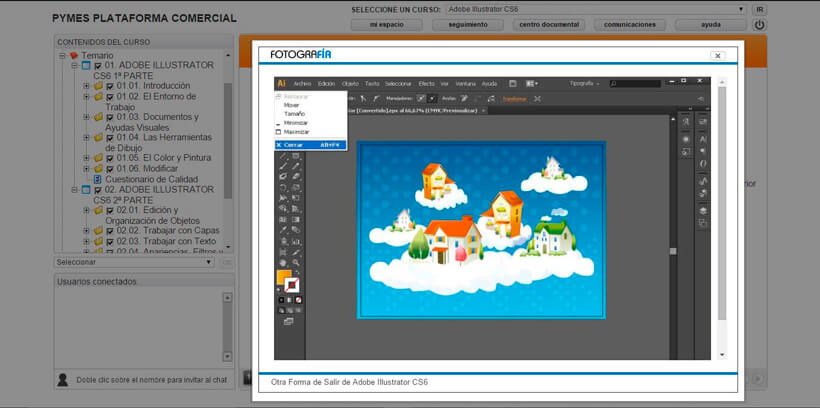Click the folder icon of 01.01. Introducción
The image size is (820, 408).
pos(98,85)
